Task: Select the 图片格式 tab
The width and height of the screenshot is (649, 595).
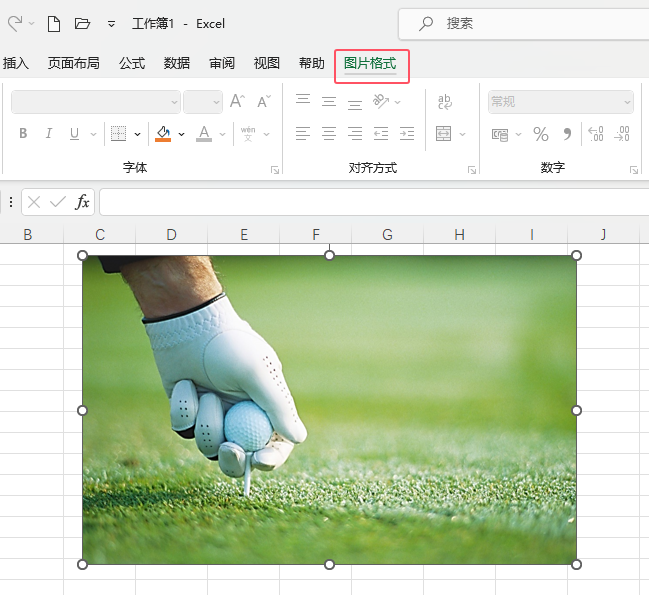Action: click(370, 63)
